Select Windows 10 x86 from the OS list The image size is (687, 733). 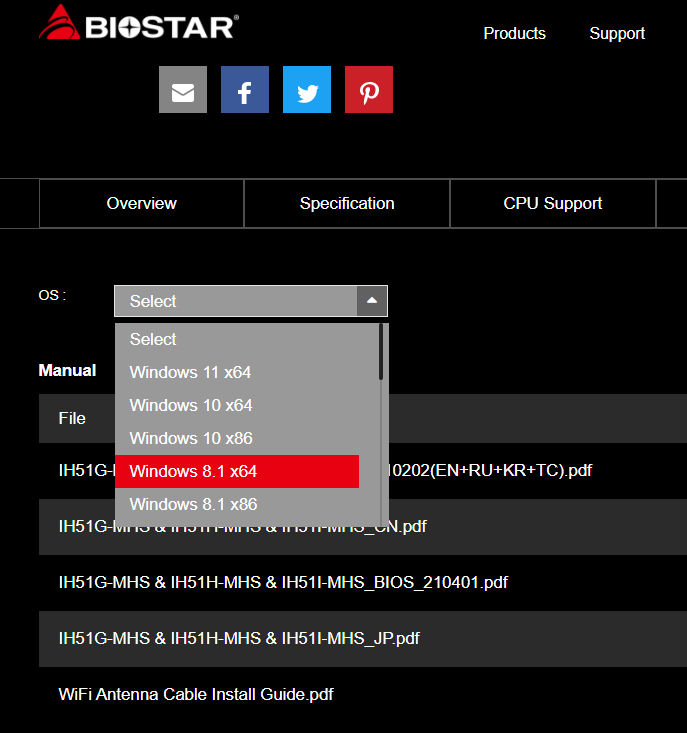237,438
